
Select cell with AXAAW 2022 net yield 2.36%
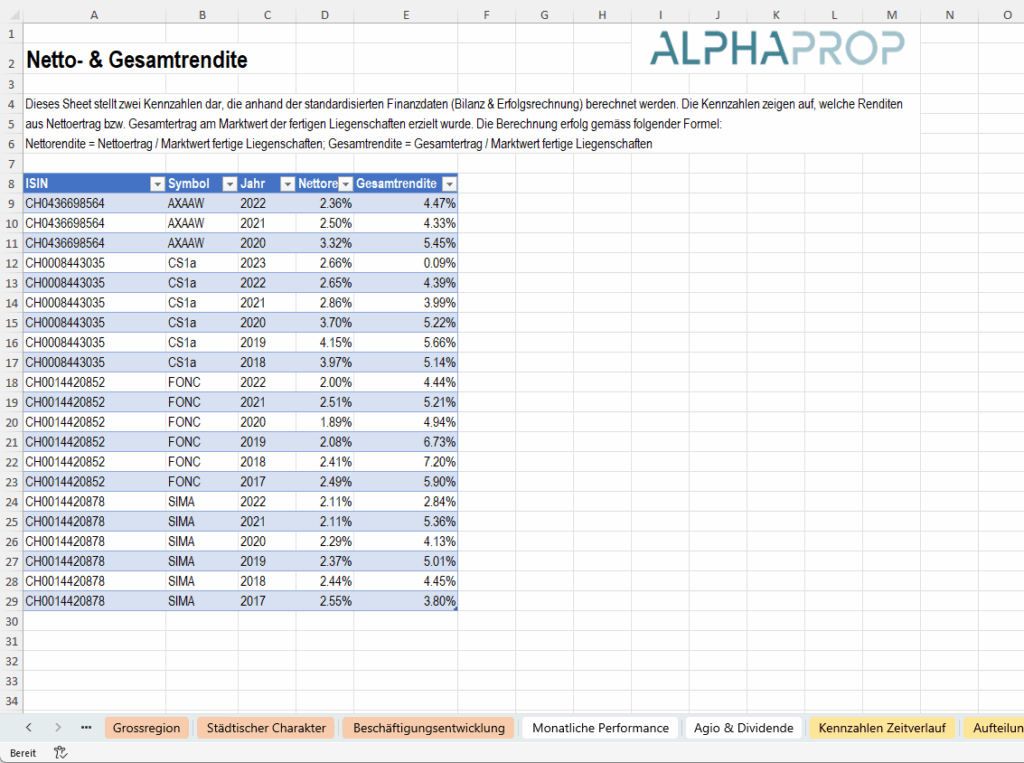pos(325,204)
